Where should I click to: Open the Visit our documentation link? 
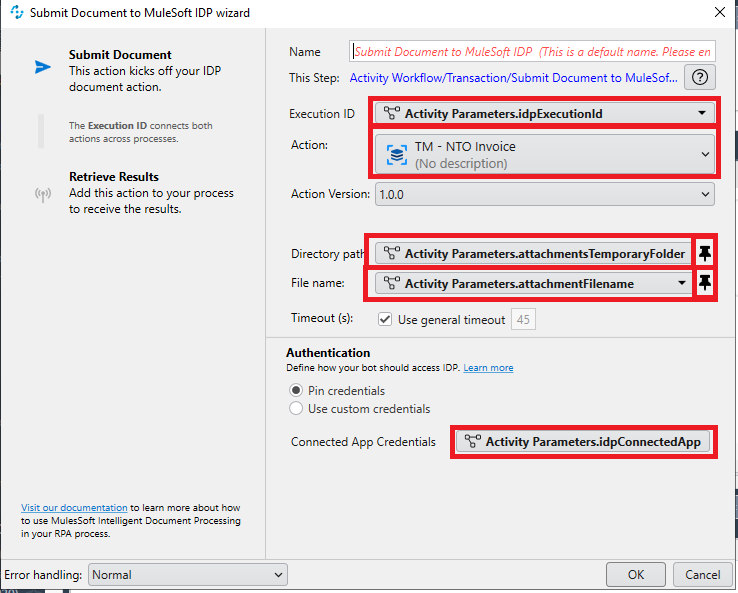(x=74, y=507)
